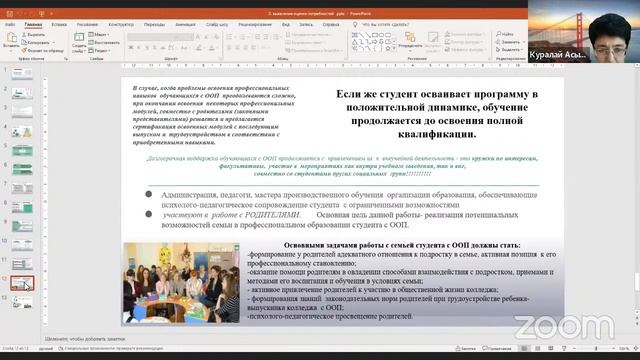Click the numbered list icon

242,37
